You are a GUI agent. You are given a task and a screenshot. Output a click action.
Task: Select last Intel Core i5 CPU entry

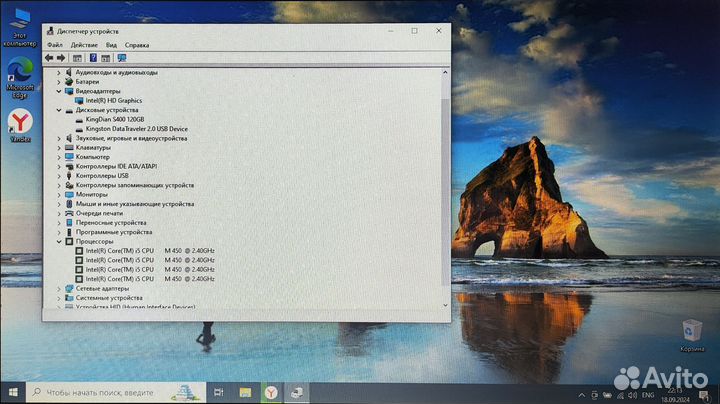point(150,279)
